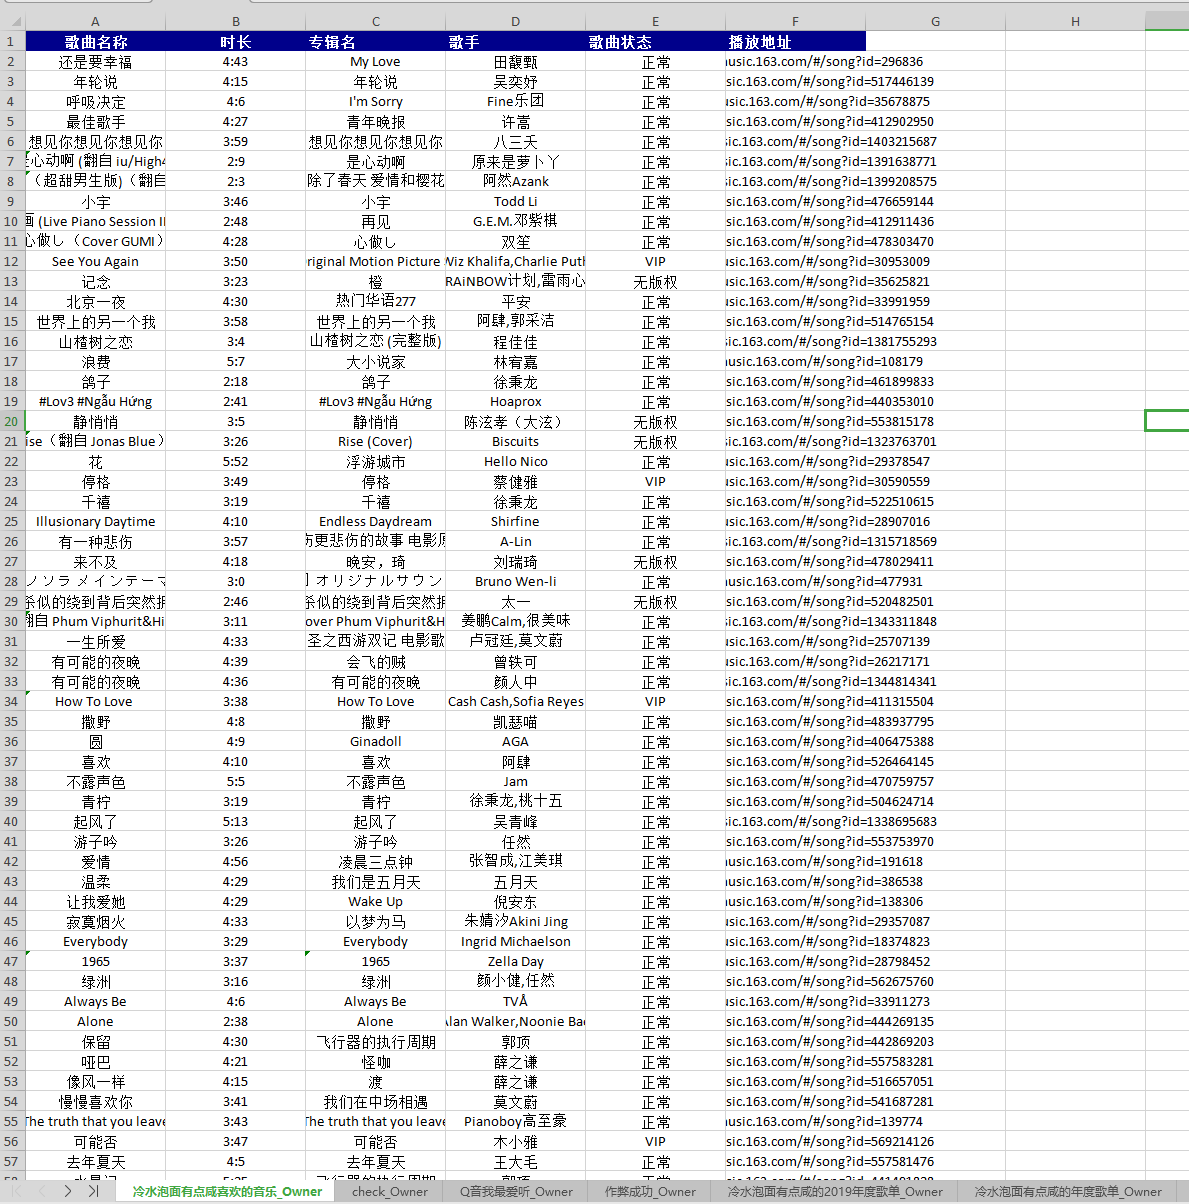Select active 冷水泡面有点咸喜欢的音乐_Owner tab
1189x1204 pixels.
(x=227, y=1191)
